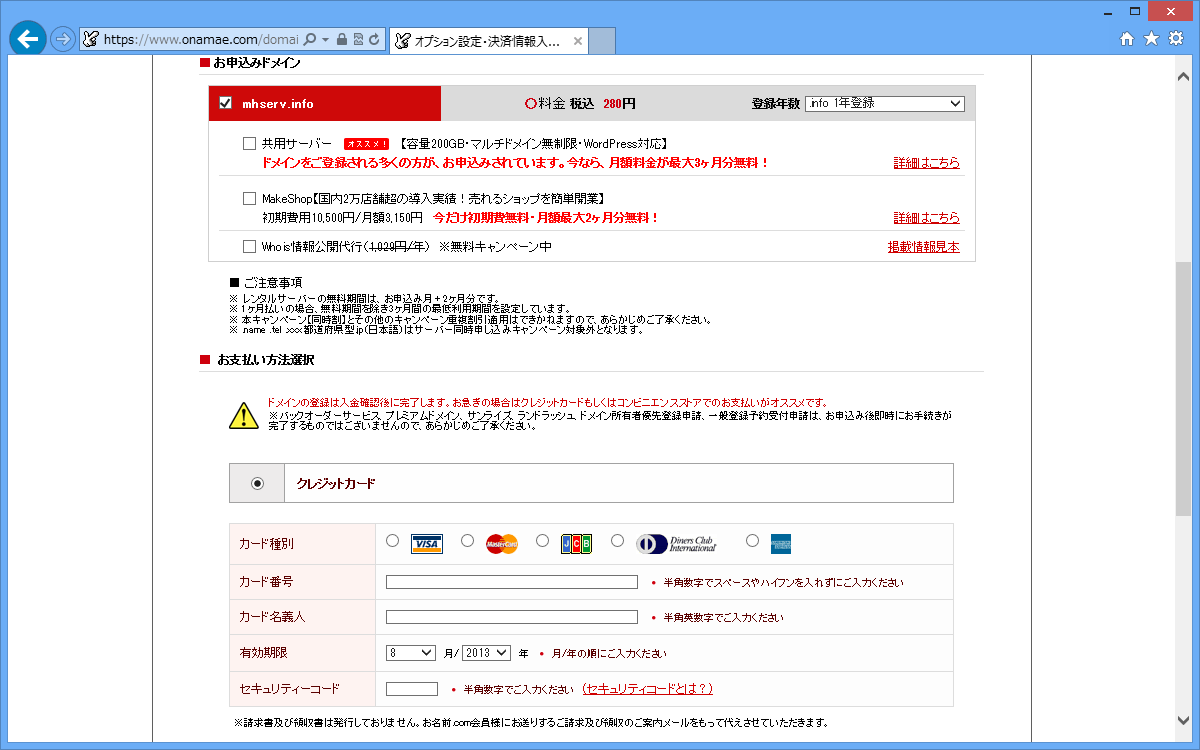This screenshot has width=1200, height=750.
Task: Click into the カード番号 input field
Action: [511, 582]
